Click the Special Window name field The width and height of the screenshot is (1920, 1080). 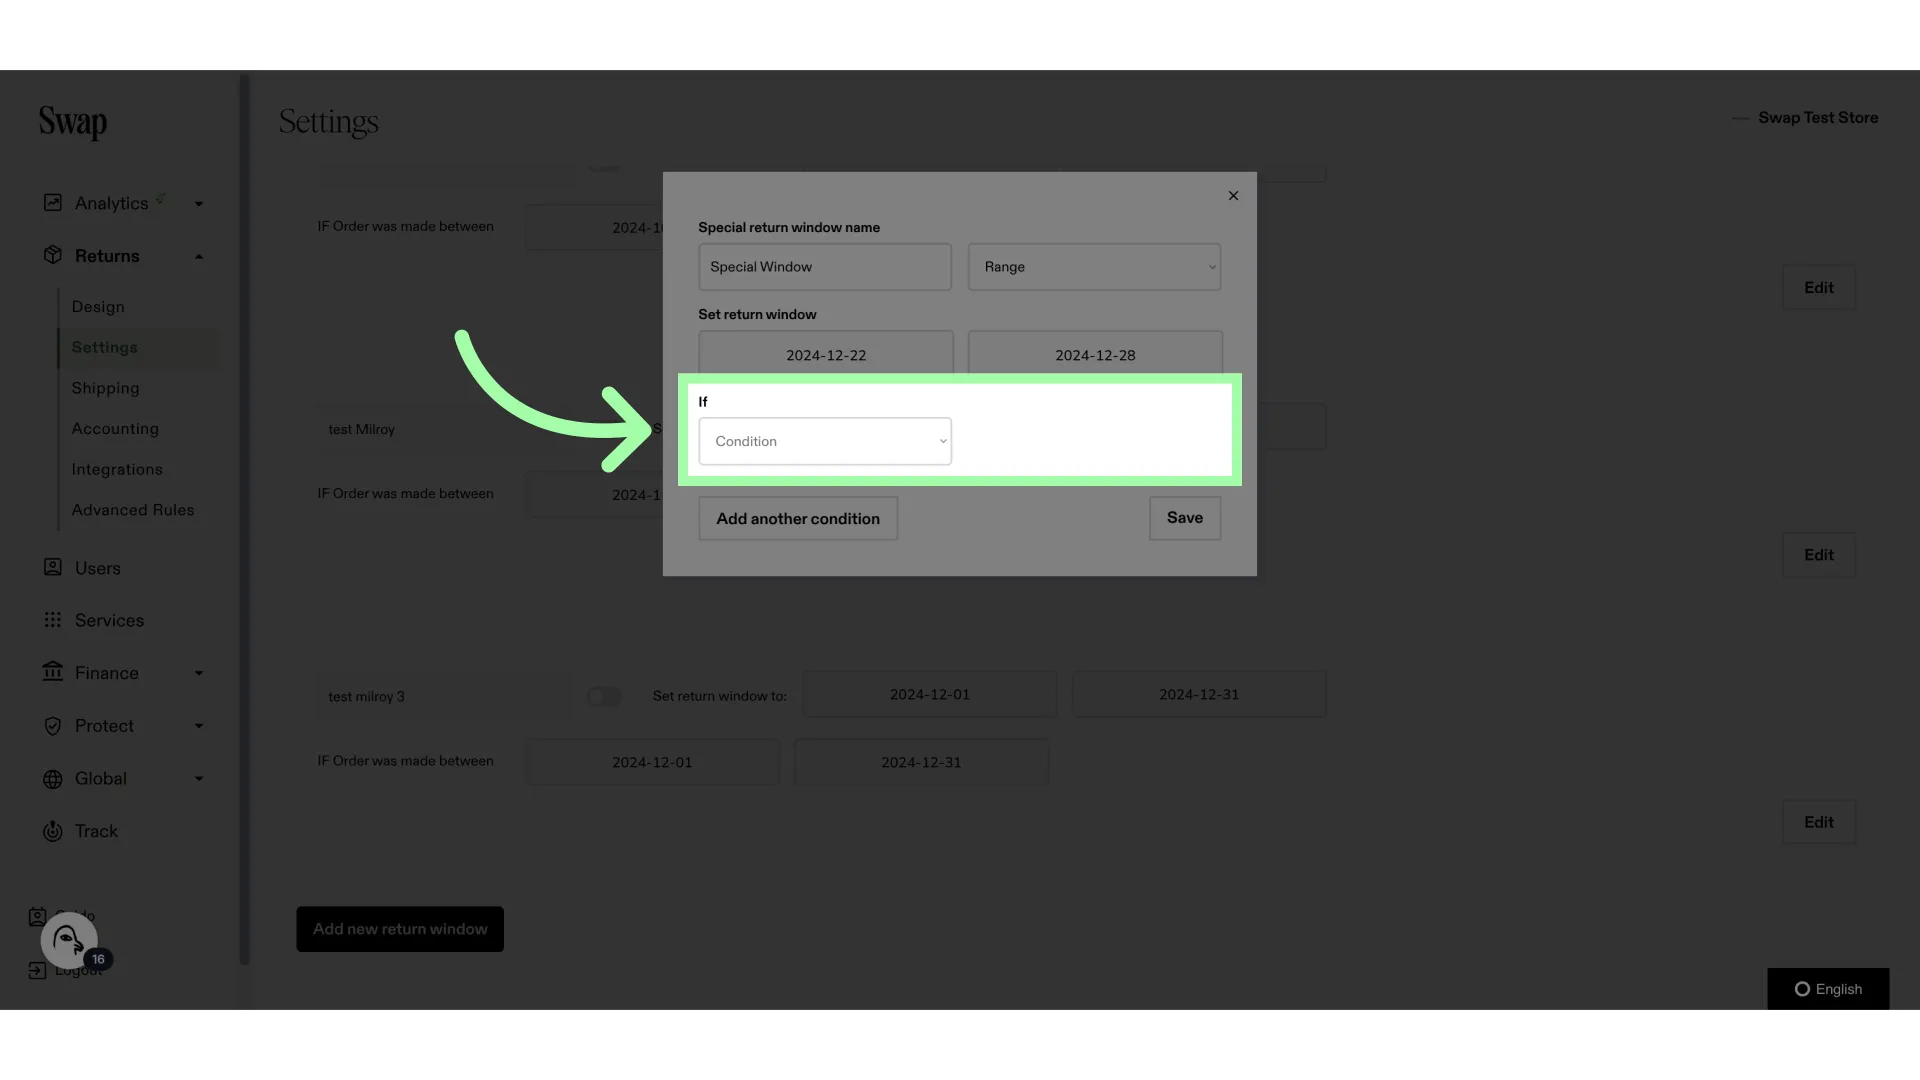point(825,267)
